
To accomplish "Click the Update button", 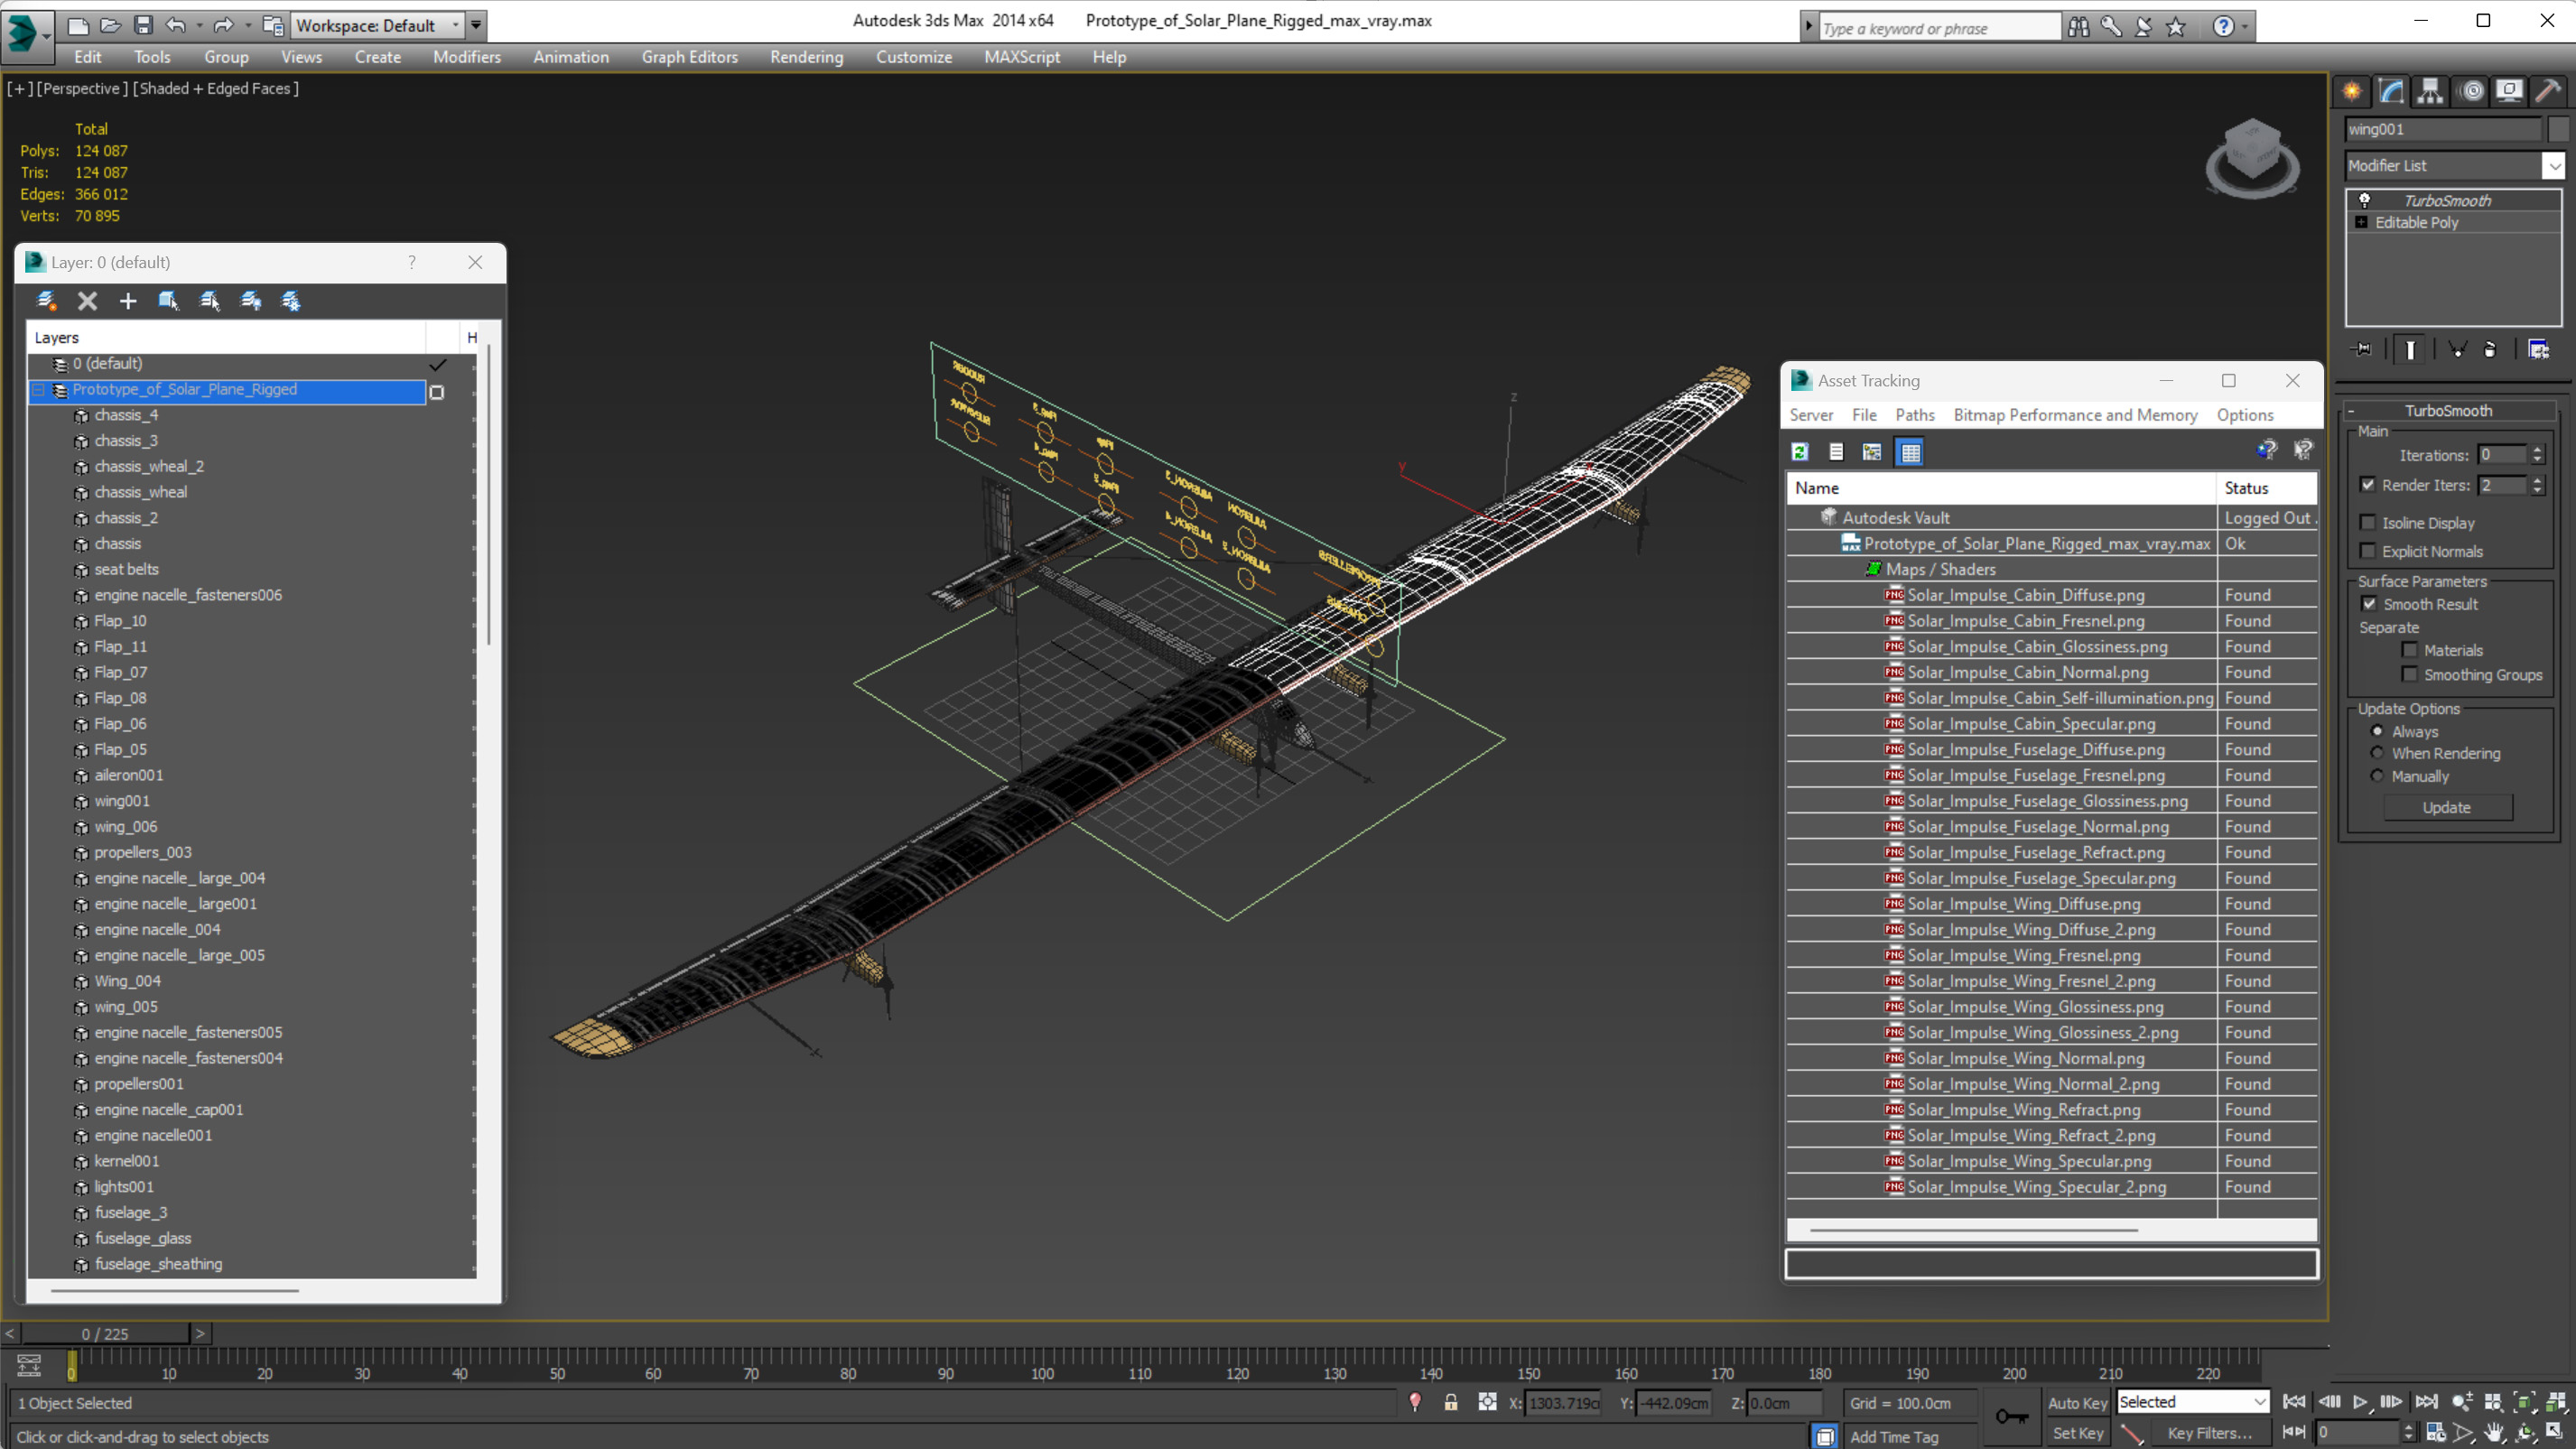I will click(2446, 807).
